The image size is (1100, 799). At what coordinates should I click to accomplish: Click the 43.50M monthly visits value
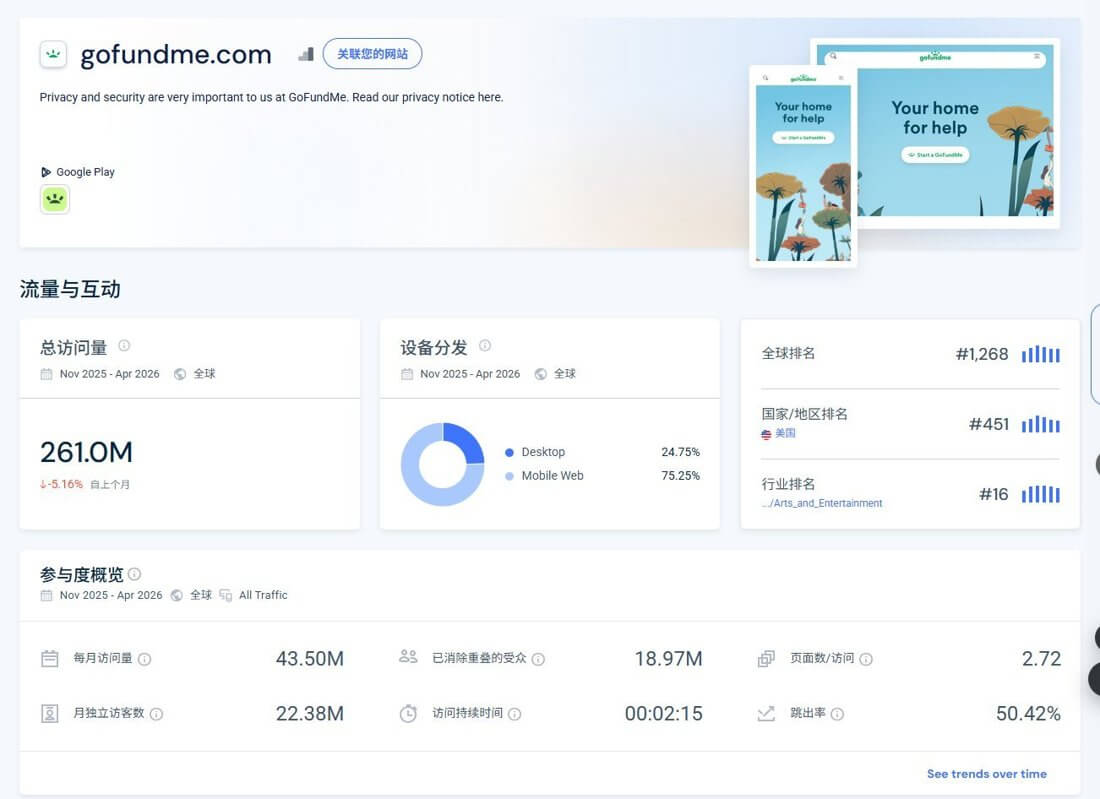(x=309, y=659)
